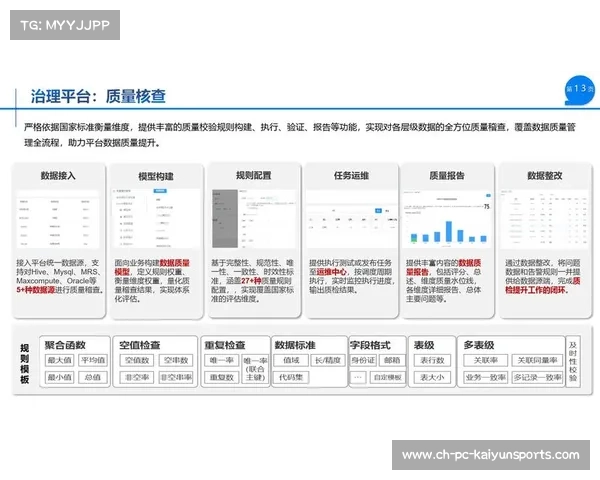Choose the 身份证 format box
This screenshot has width=600, height=480.
[364, 360]
